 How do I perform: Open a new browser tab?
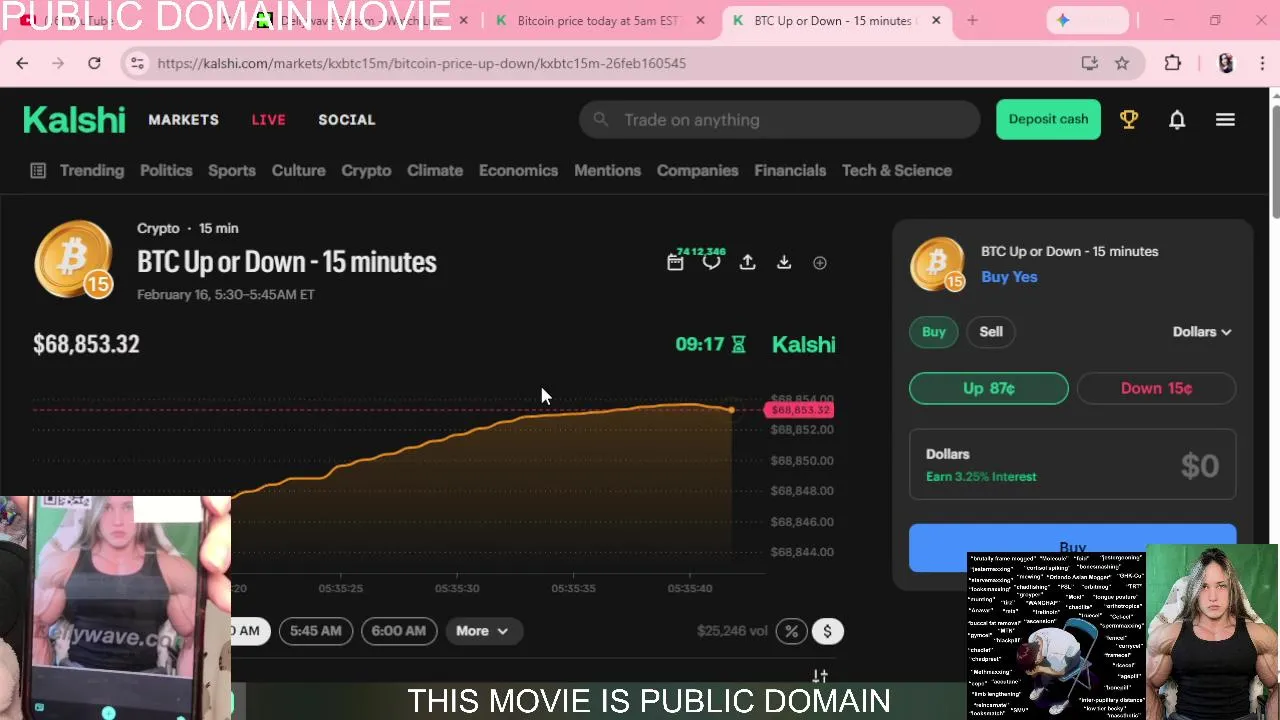tap(972, 20)
